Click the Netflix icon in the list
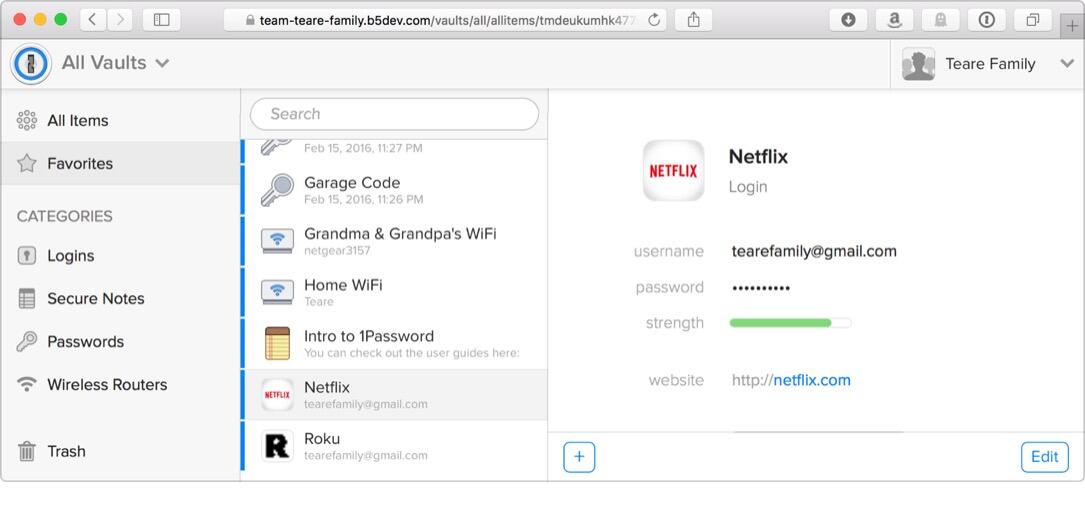 pos(277,395)
